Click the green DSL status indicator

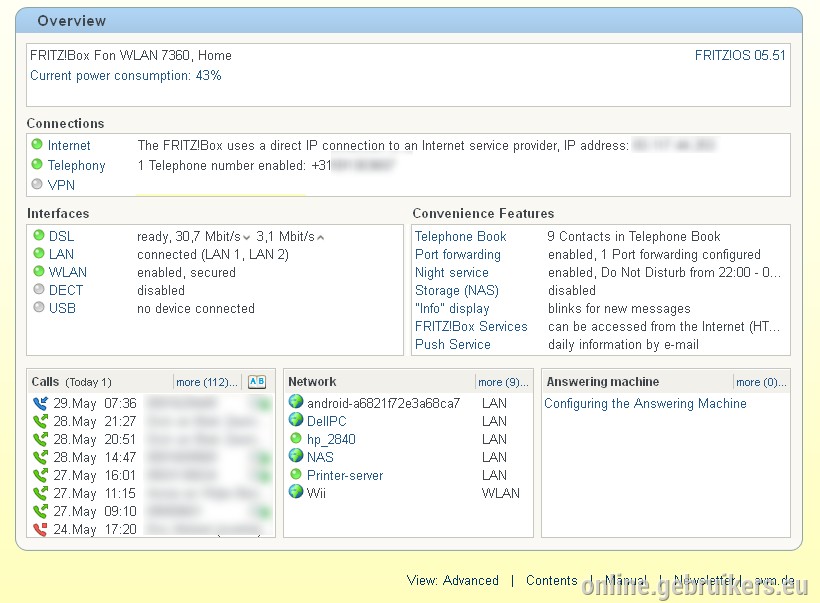point(39,235)
